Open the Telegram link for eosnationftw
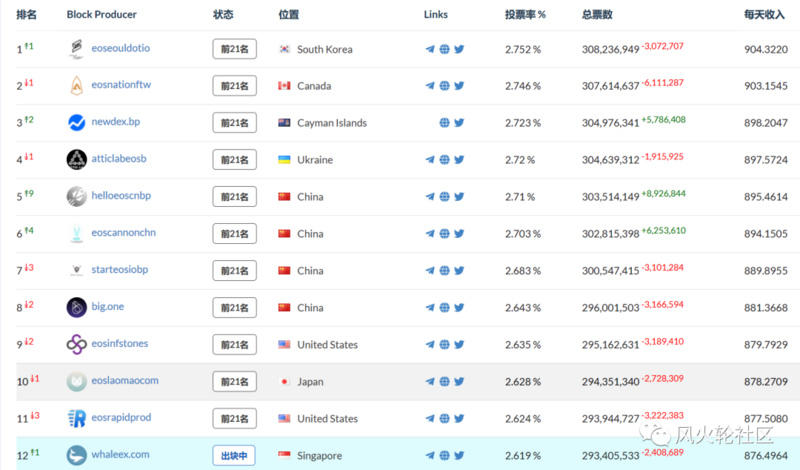The width and height of the screenshot is (800, 470). tap(430, 86)
